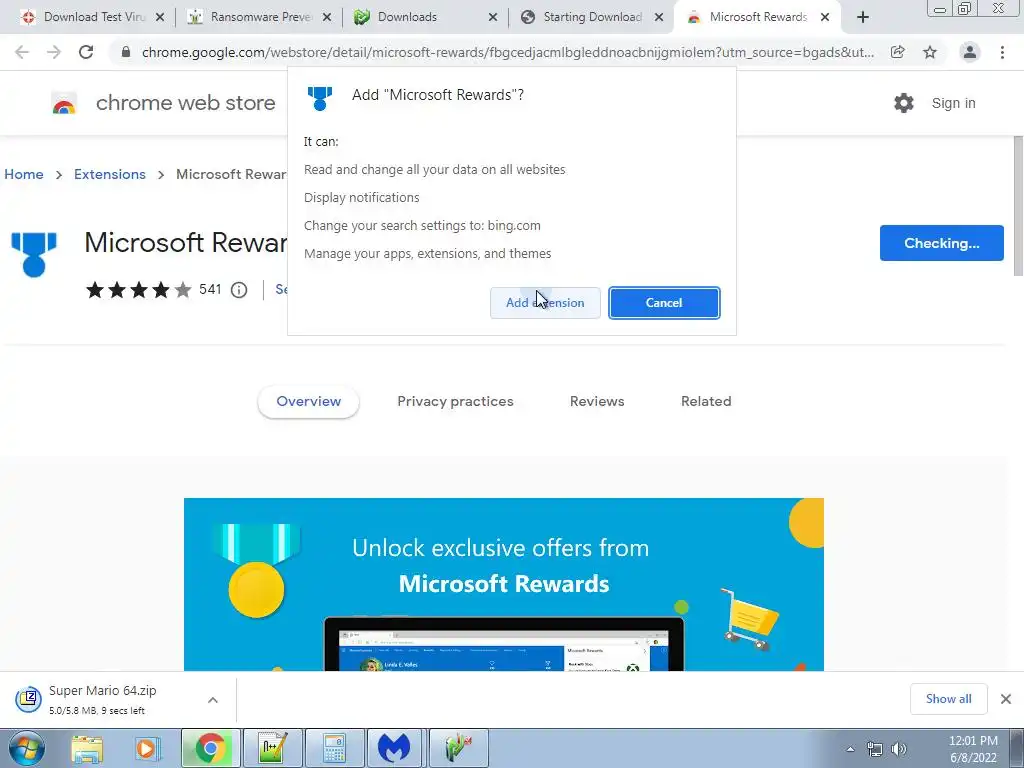This screenshot has height=768, width=1024.
Task: Click the lock icon in address bar
Action: click(x=126, y=52)
